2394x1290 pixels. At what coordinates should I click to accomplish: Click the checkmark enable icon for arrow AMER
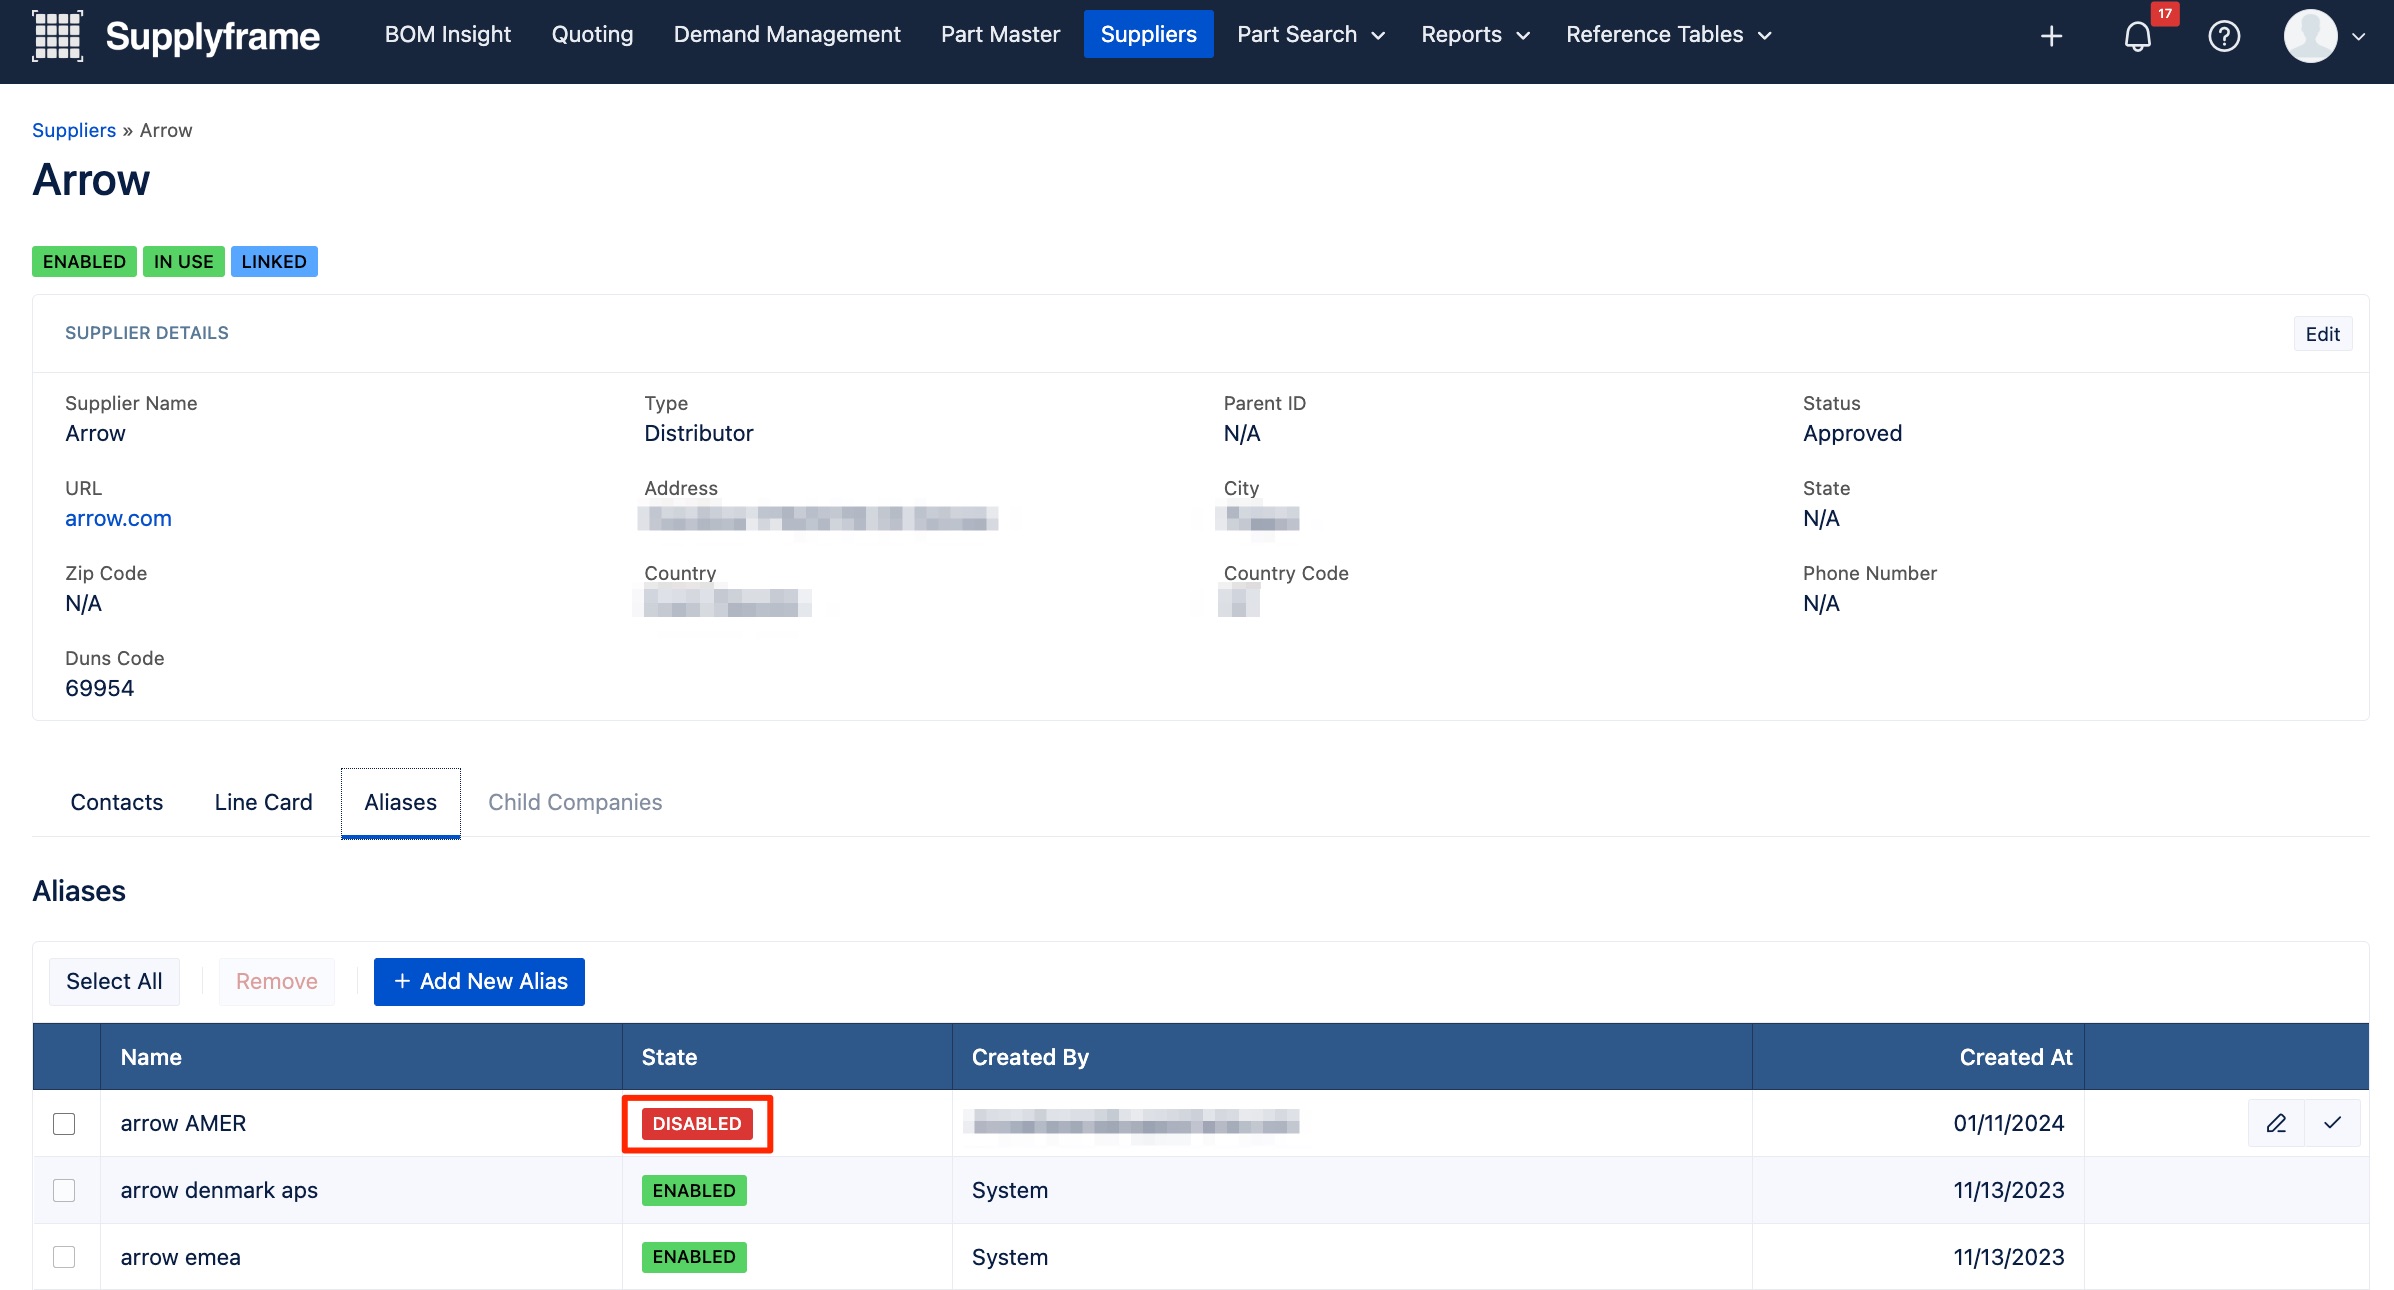tap(2332, 1123)
